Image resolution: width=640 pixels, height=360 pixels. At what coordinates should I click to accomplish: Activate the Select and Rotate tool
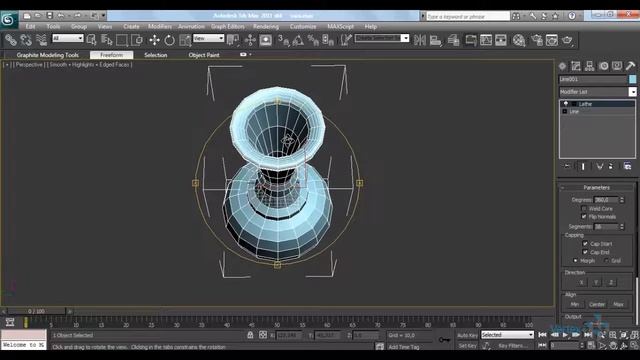(x=169, y=40)
